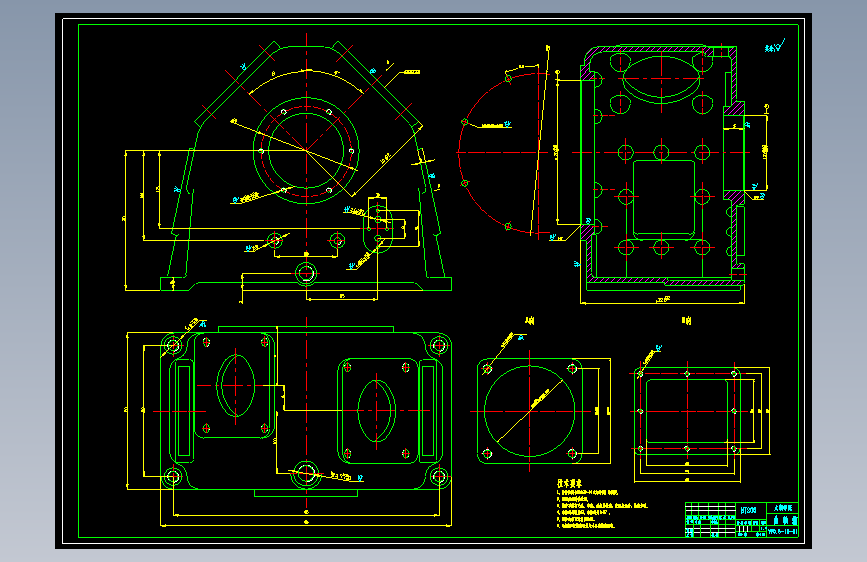The height and width of the screenshot is (562, 867).
Task: Click the rectangular cover outline in B-direction view
Action: coord(687,411)
